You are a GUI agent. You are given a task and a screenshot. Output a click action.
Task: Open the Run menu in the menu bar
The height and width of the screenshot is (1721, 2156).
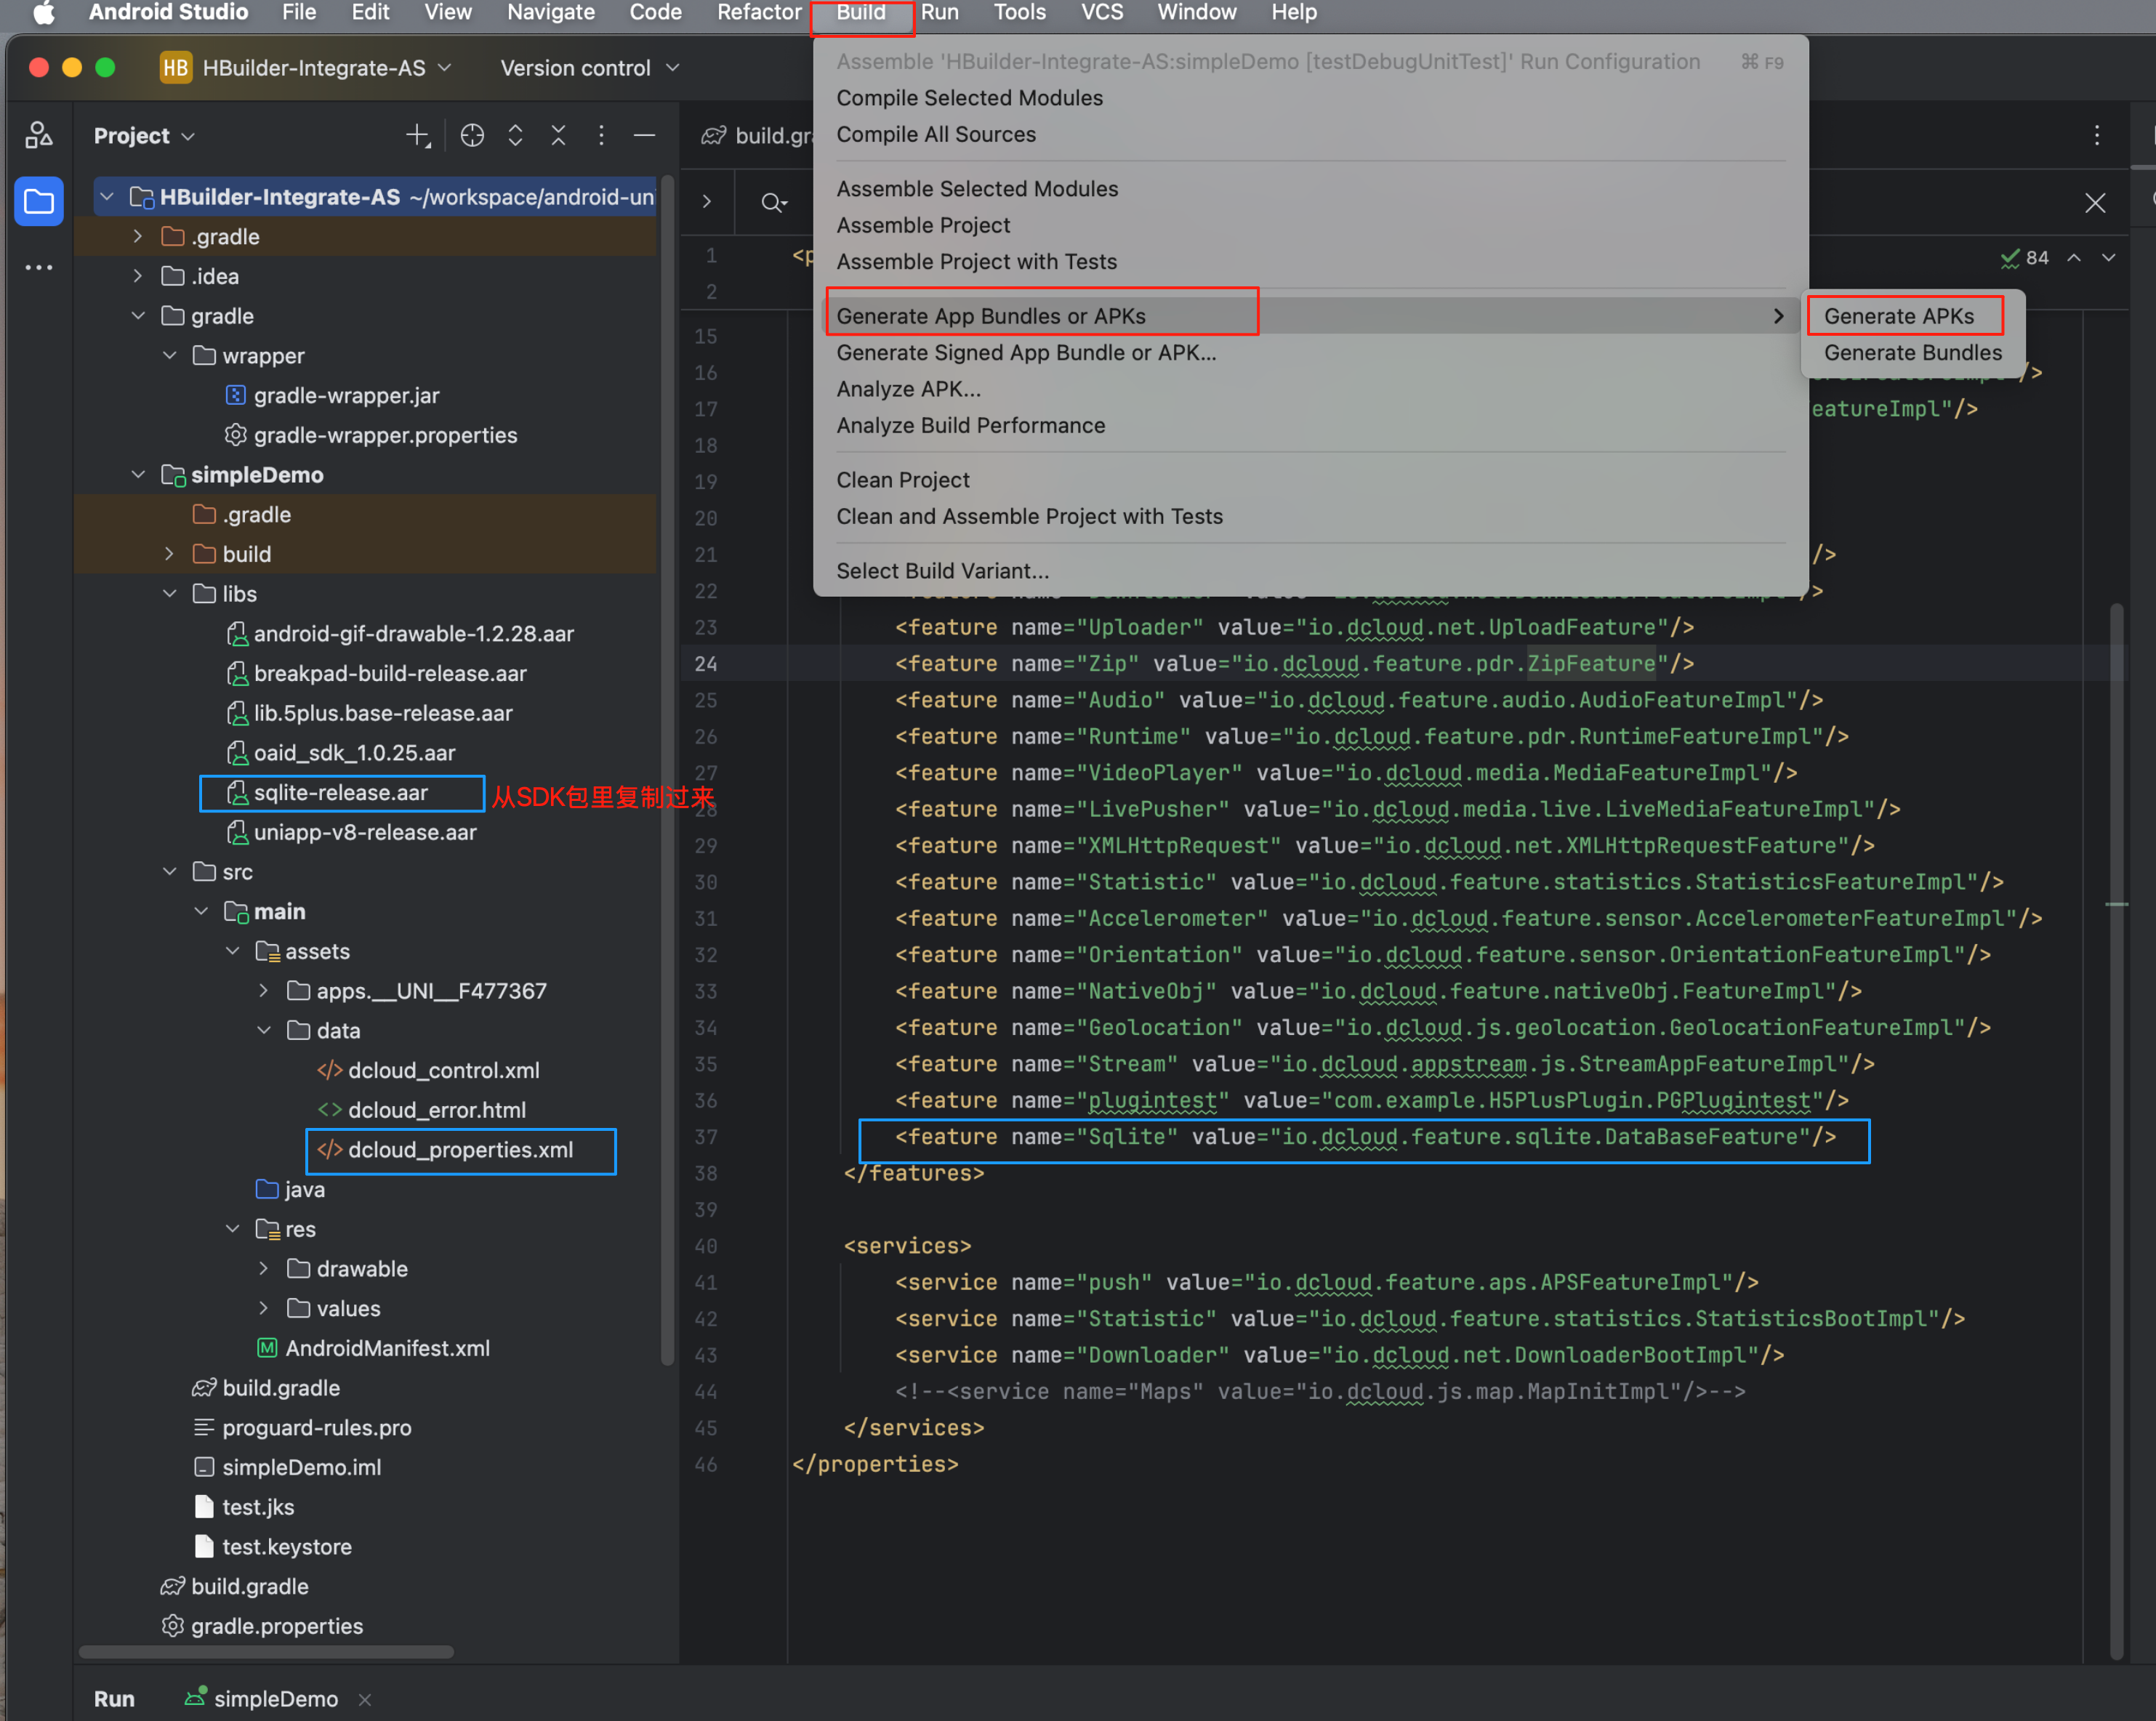939,12
